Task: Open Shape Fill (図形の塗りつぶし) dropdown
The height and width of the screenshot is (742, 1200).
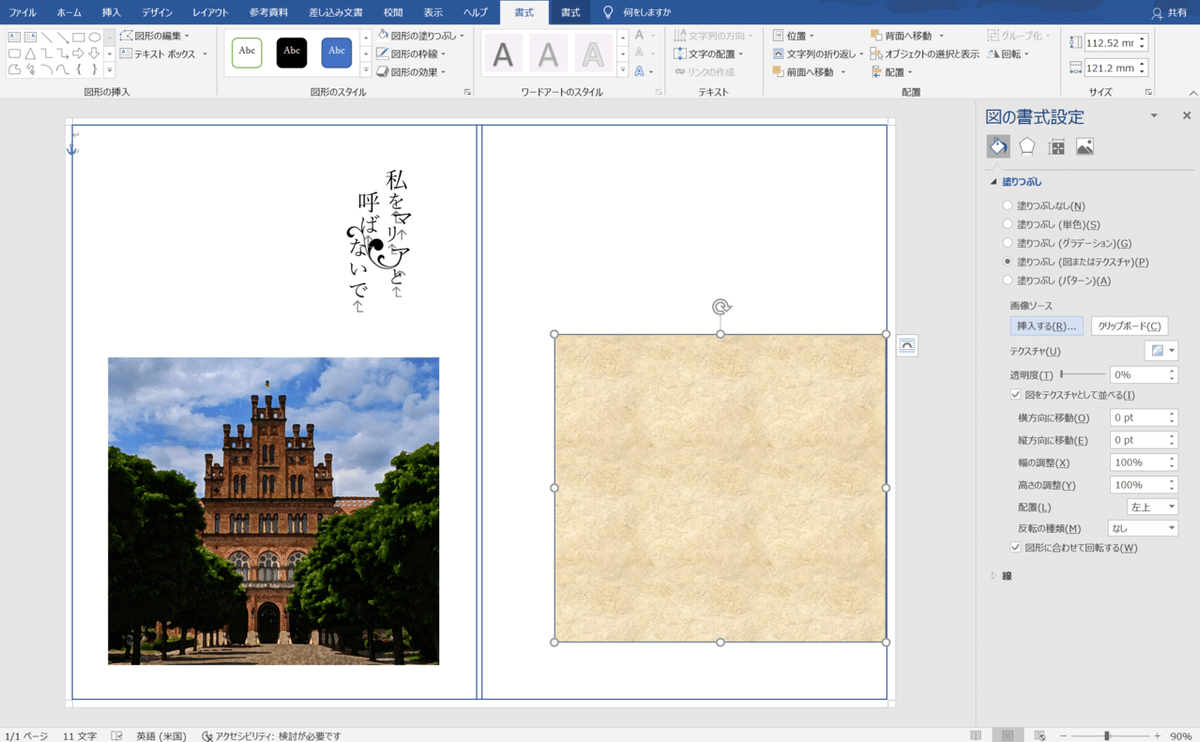Action: (420, 35)
